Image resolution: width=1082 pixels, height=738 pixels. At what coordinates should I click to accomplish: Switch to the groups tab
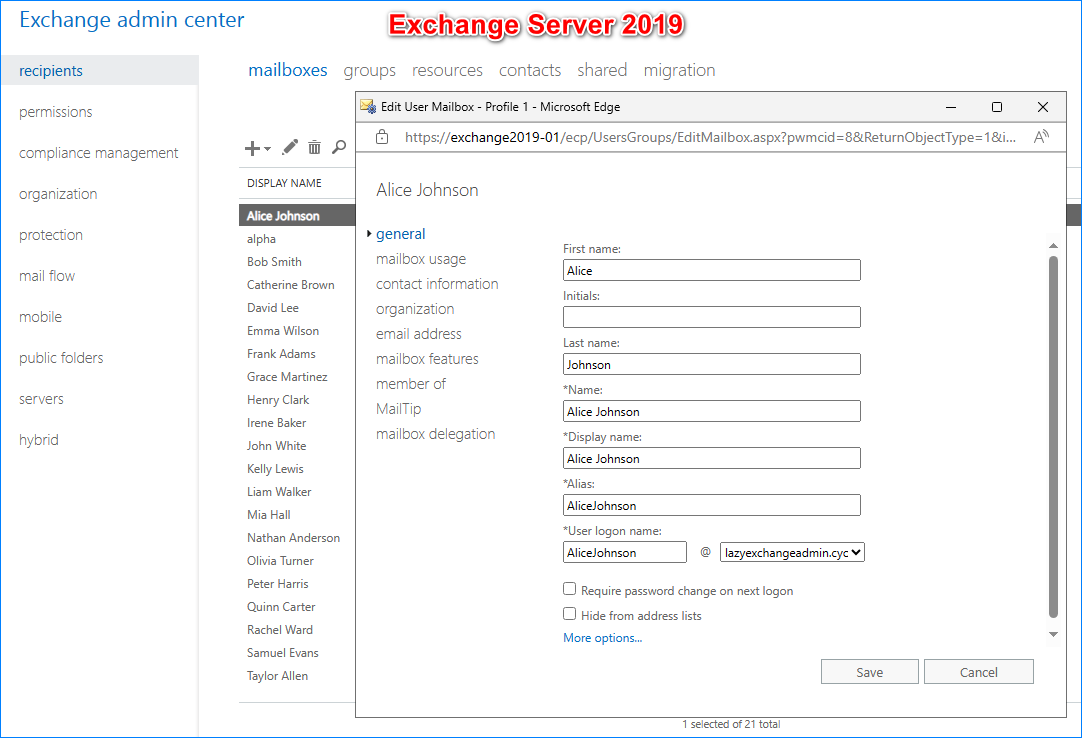click(x=370, y=70)
